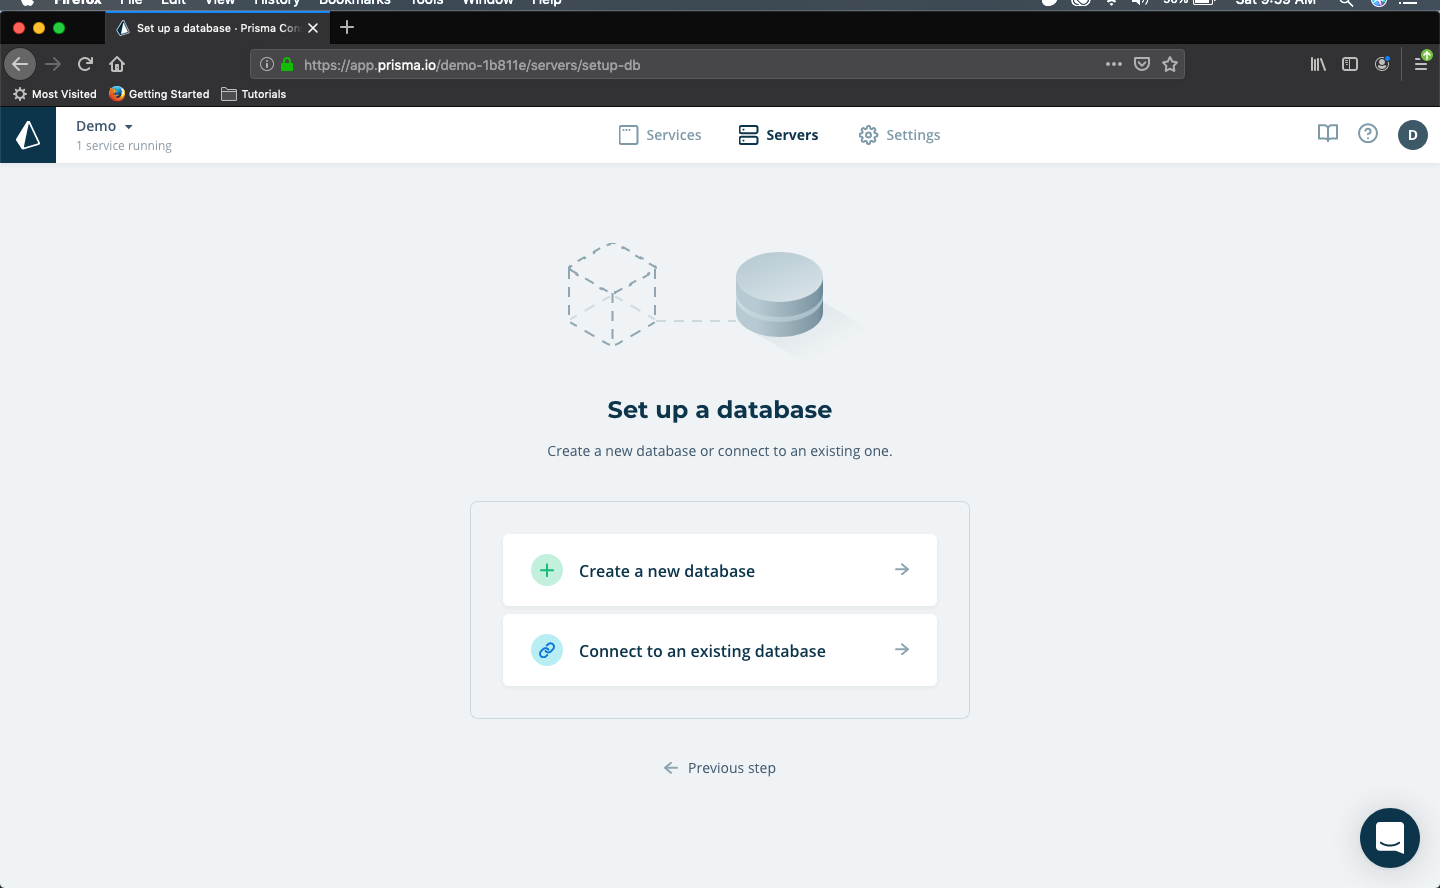Click the browser Forward button
1440x888 pixels.
point(53,64)
